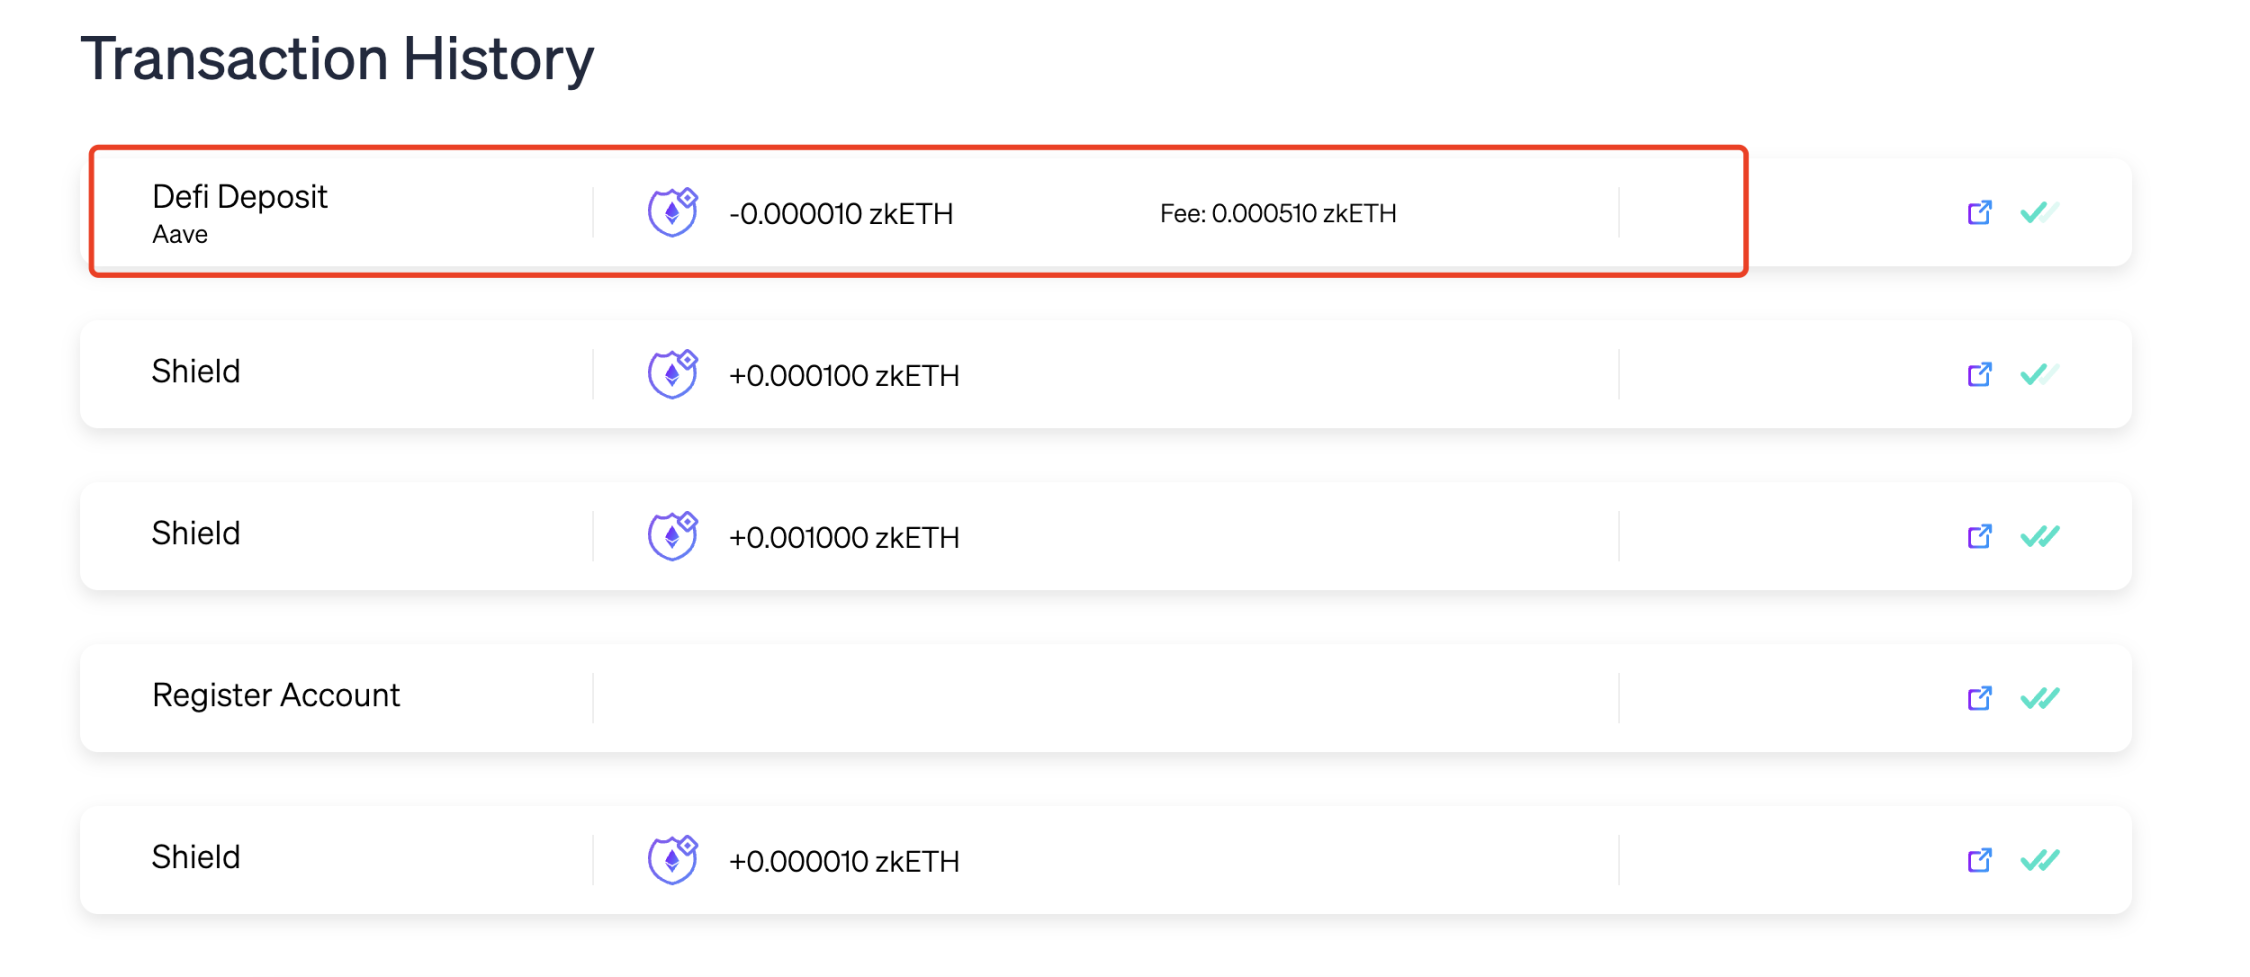Click status checkmark on Defi Deposit row
Image resolution: width=2250 pixels, height=977 pixels.
[x=2038, y=213]
